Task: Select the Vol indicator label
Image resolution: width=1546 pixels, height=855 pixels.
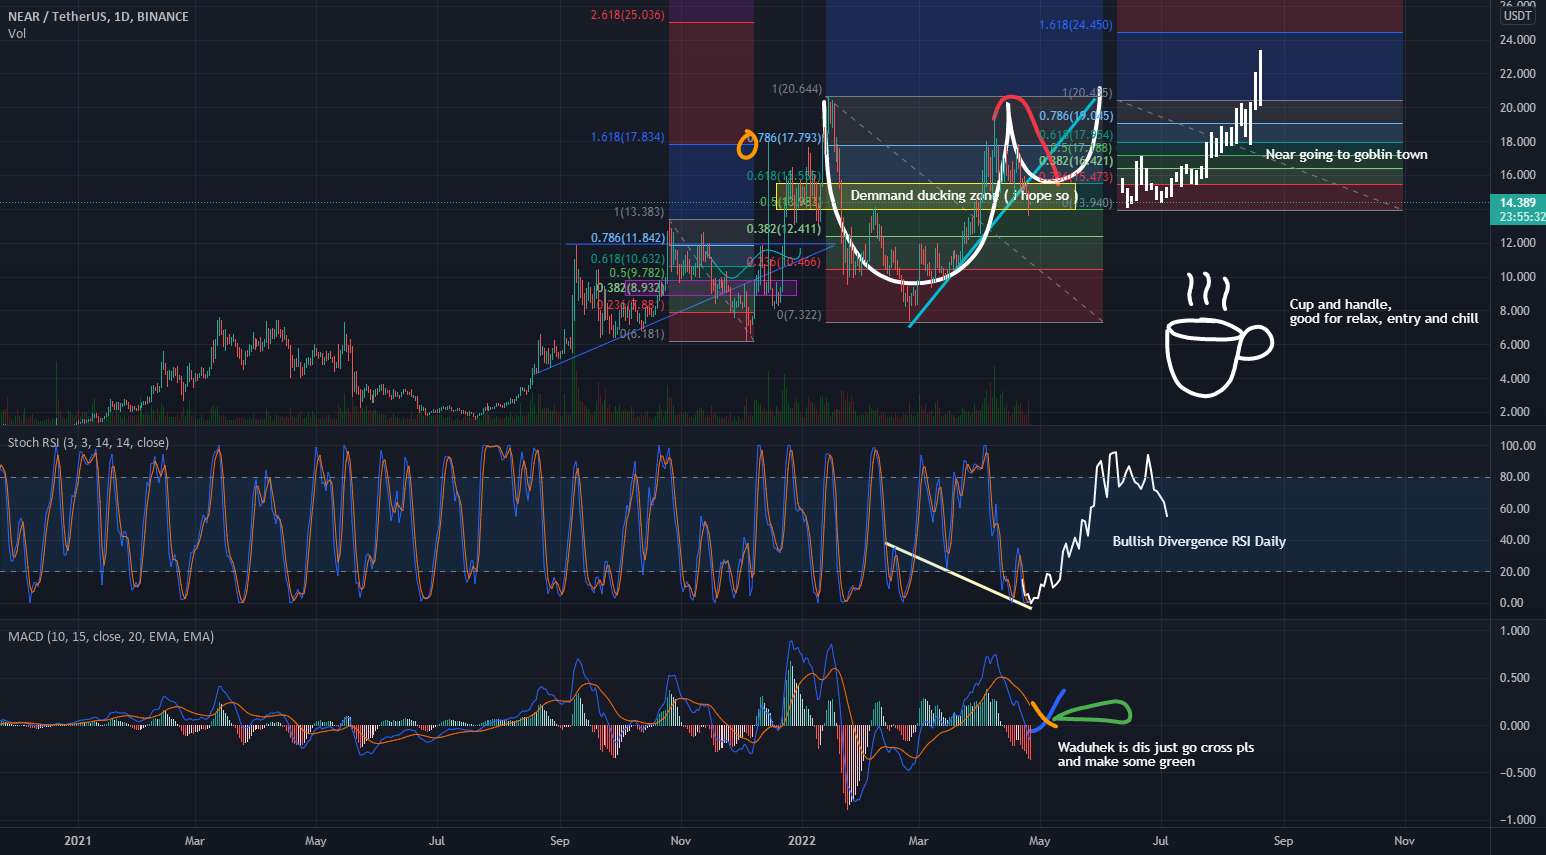Action: point(17,33)
